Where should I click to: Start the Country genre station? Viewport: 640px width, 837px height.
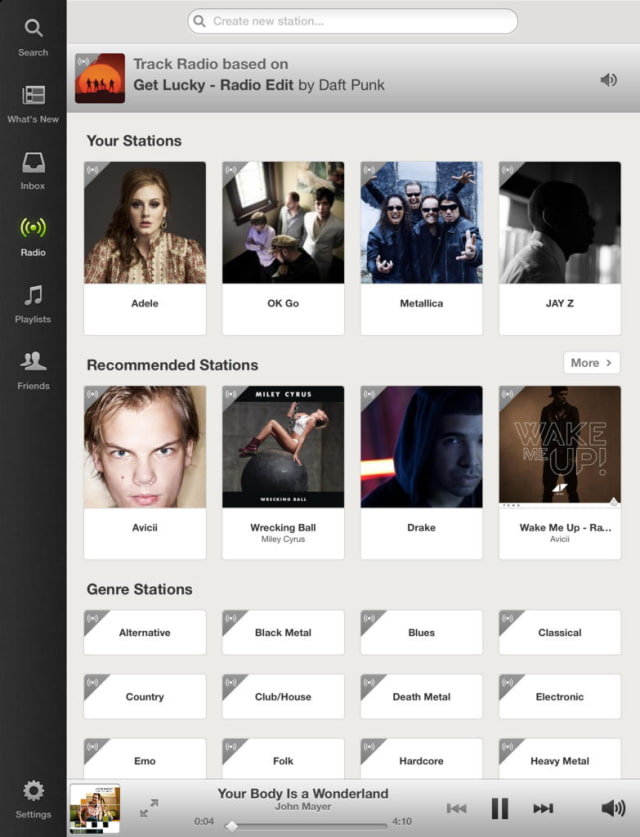[145, 697]
